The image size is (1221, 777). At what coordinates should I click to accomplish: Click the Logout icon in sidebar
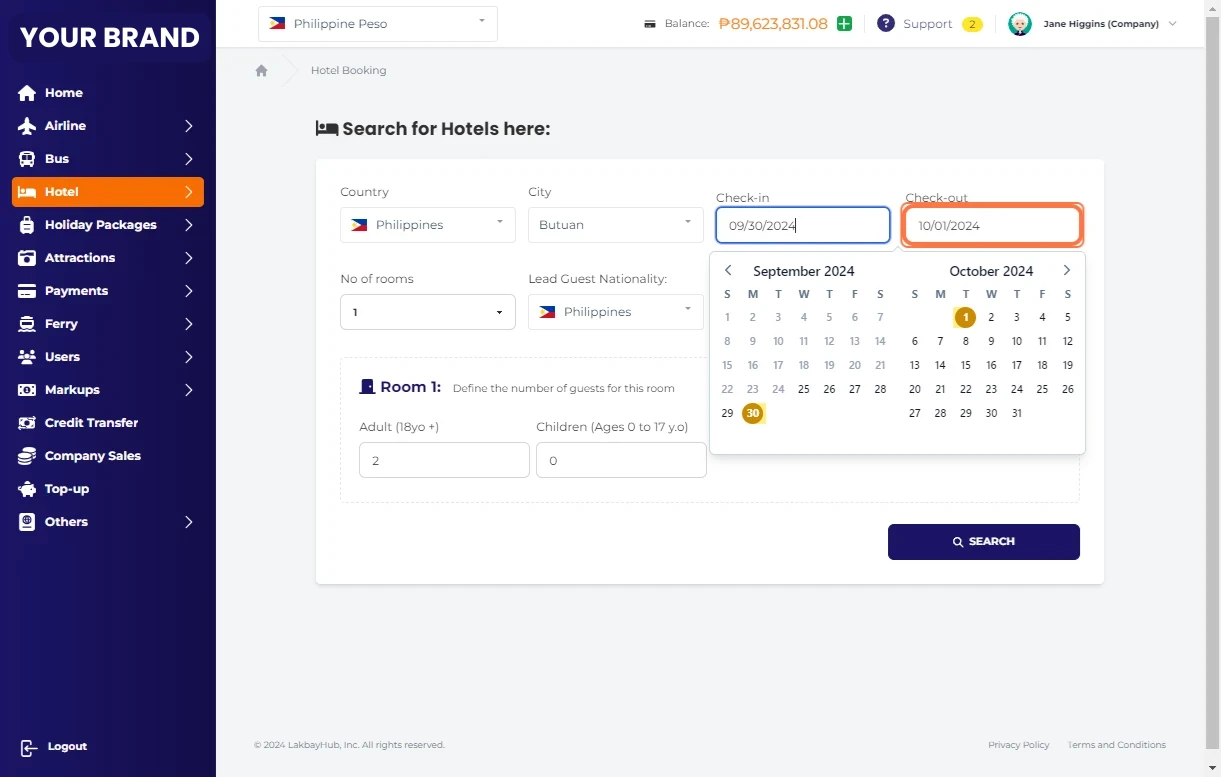point(28,747)
